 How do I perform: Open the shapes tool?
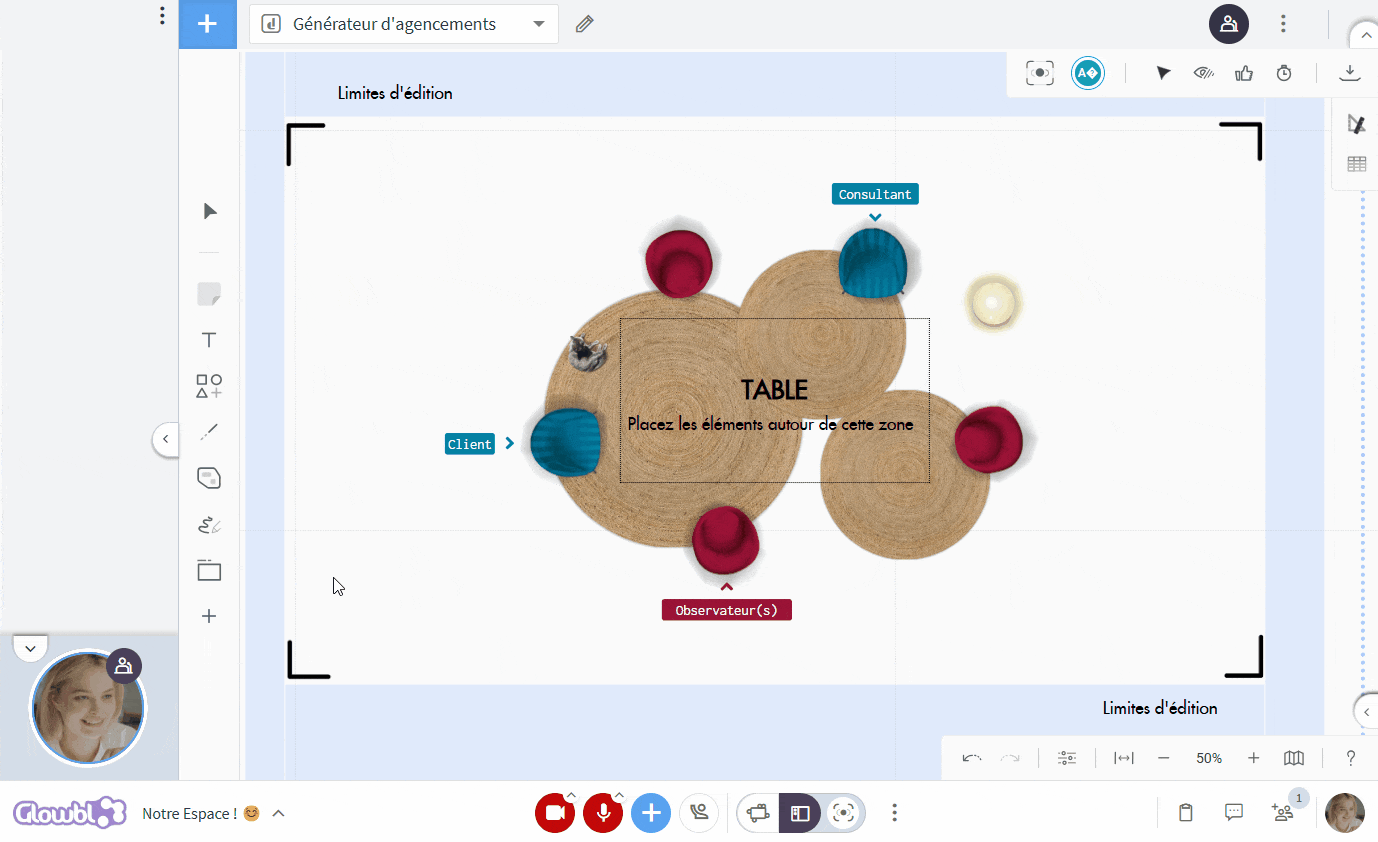point(209,386)
